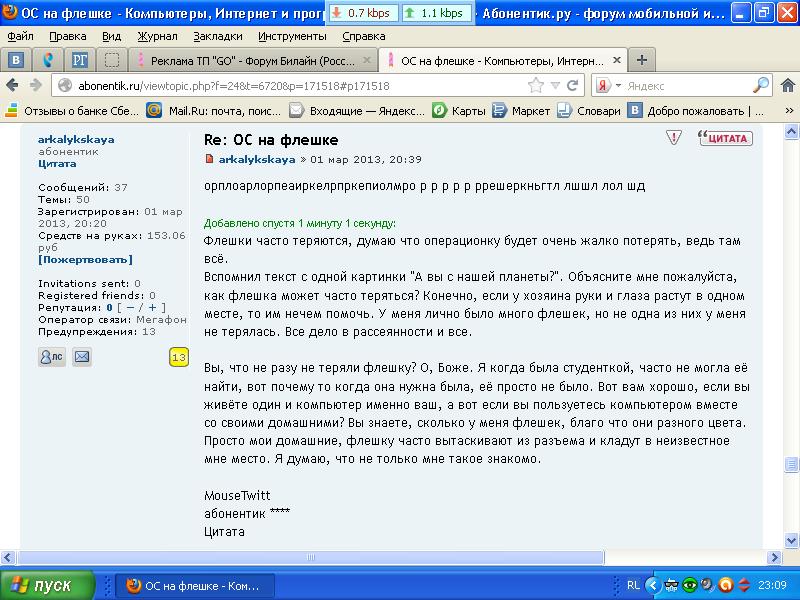Bookmark page with the star icon
Image resolution: width=800 pixels, height=600 pixels.
pyautogui.click(x=537, y=86)
